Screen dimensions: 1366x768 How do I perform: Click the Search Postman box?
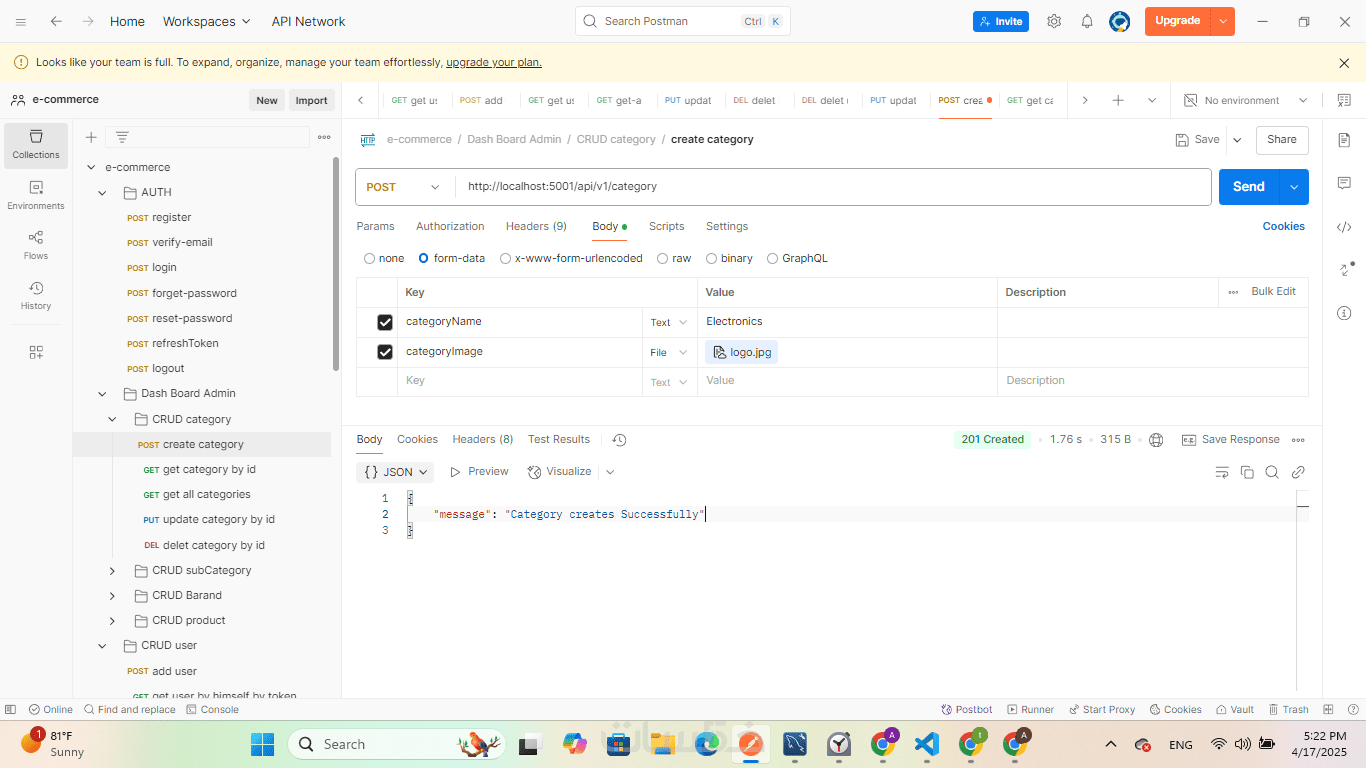683,21
